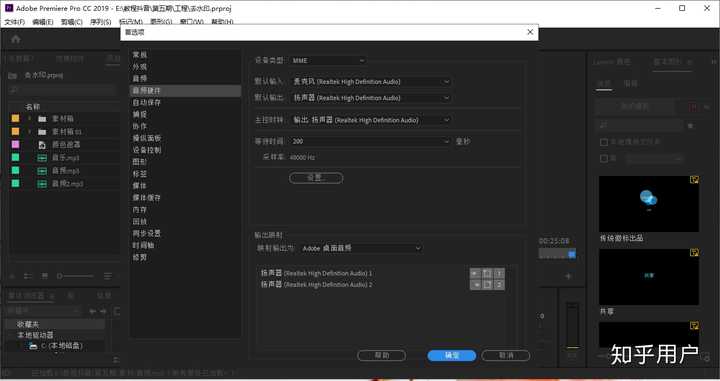Close the 首选项 dialog with X

530,32
